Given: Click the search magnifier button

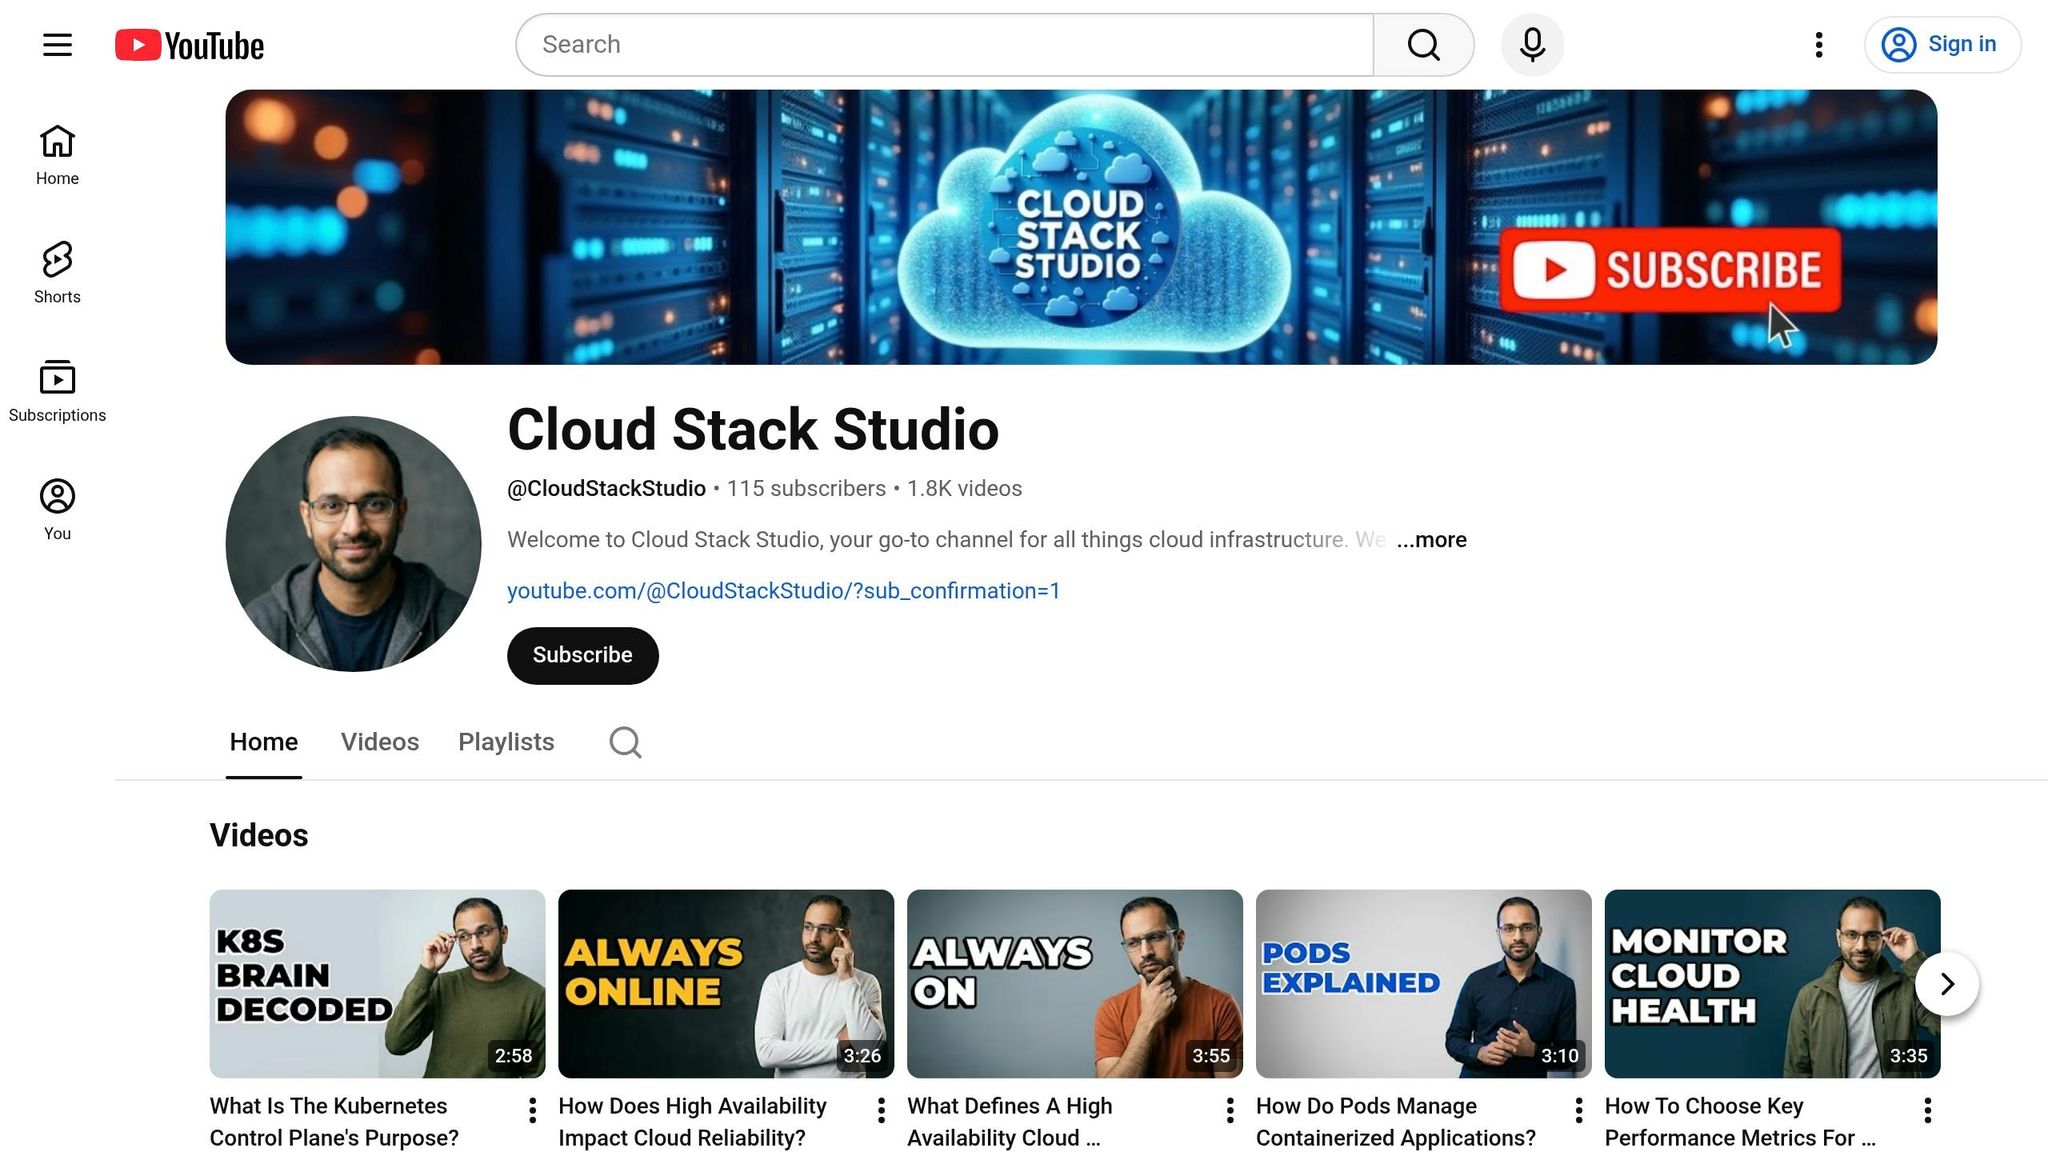Looking at the screenshot, I should 1423,45.
